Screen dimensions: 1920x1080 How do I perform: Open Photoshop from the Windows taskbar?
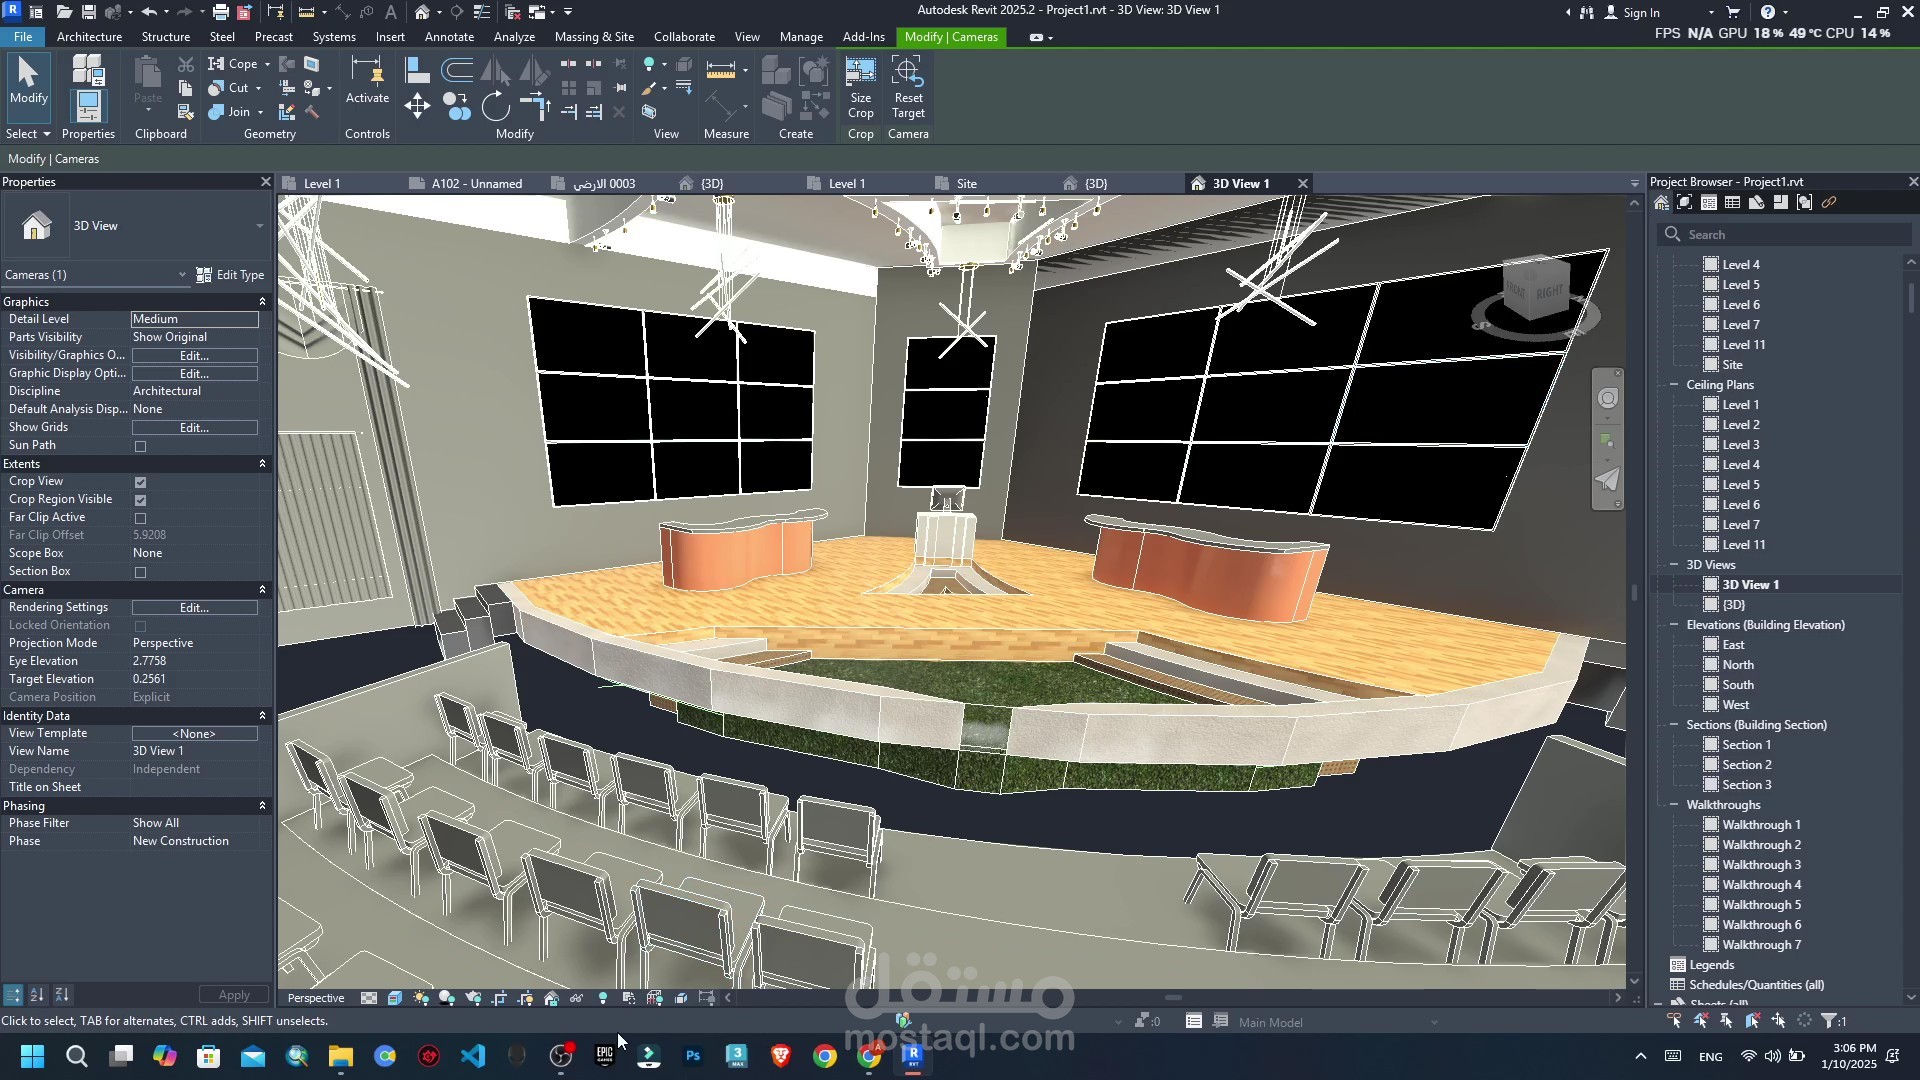692,1056
